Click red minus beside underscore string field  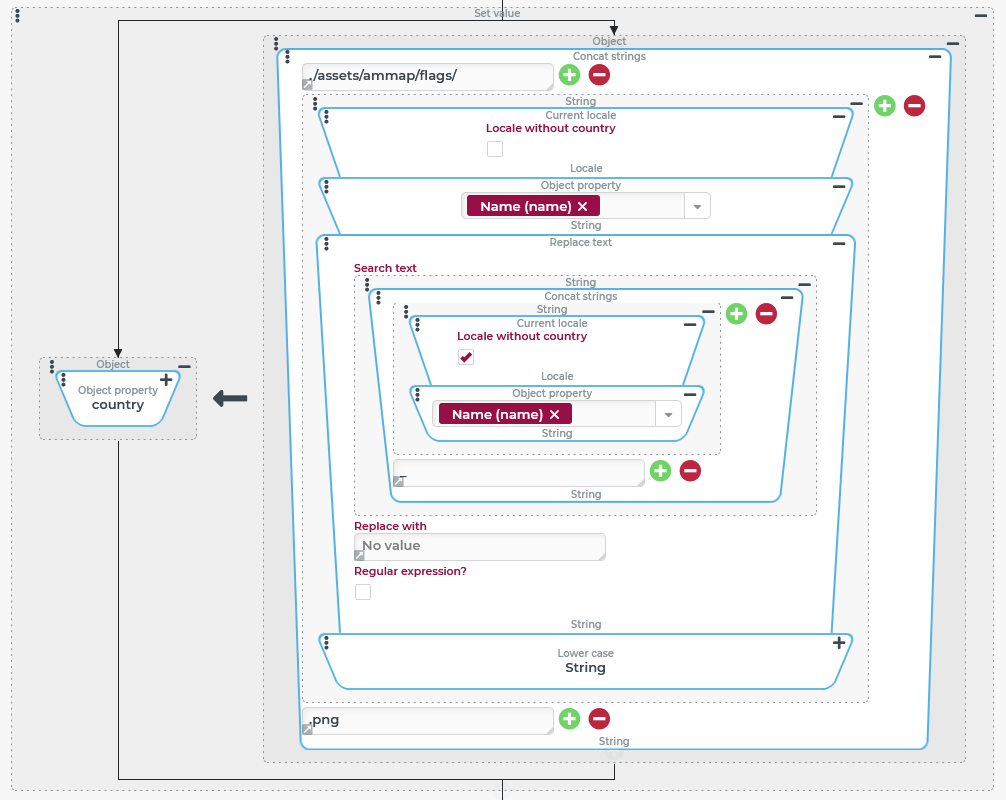click(690, 471)
